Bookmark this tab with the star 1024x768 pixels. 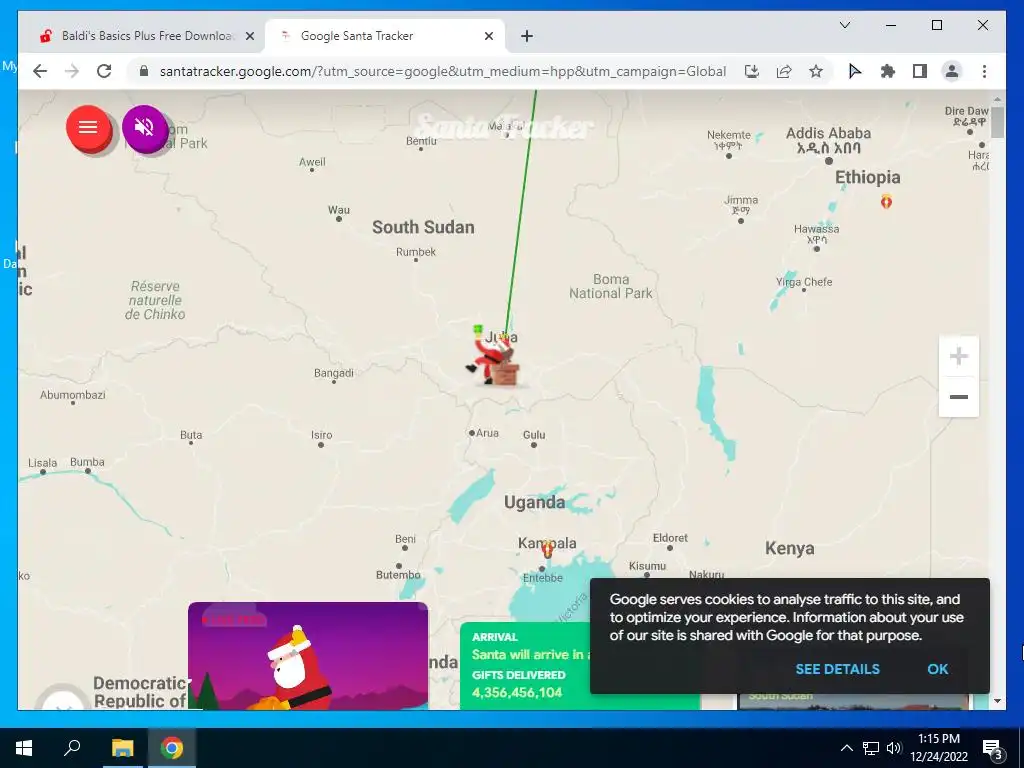[x=816, y=71]
